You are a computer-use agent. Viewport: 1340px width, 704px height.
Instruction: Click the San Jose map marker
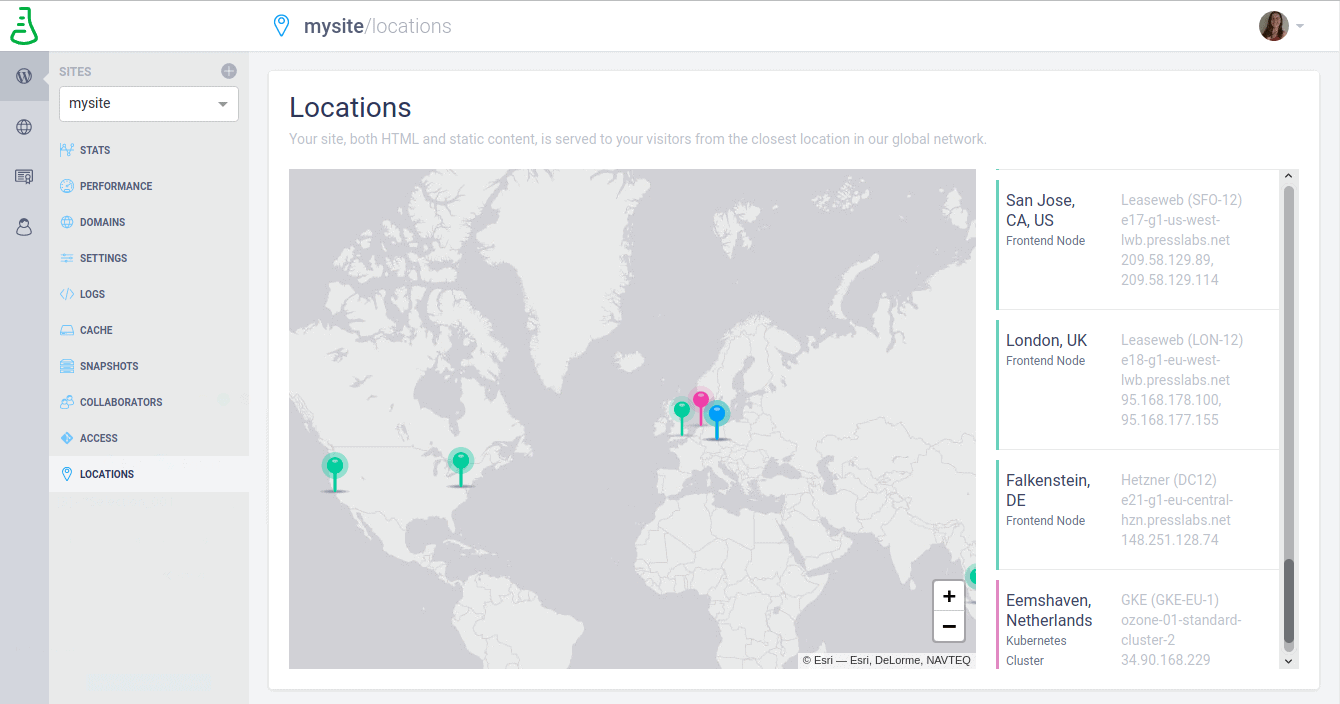[x=335, y=466]
